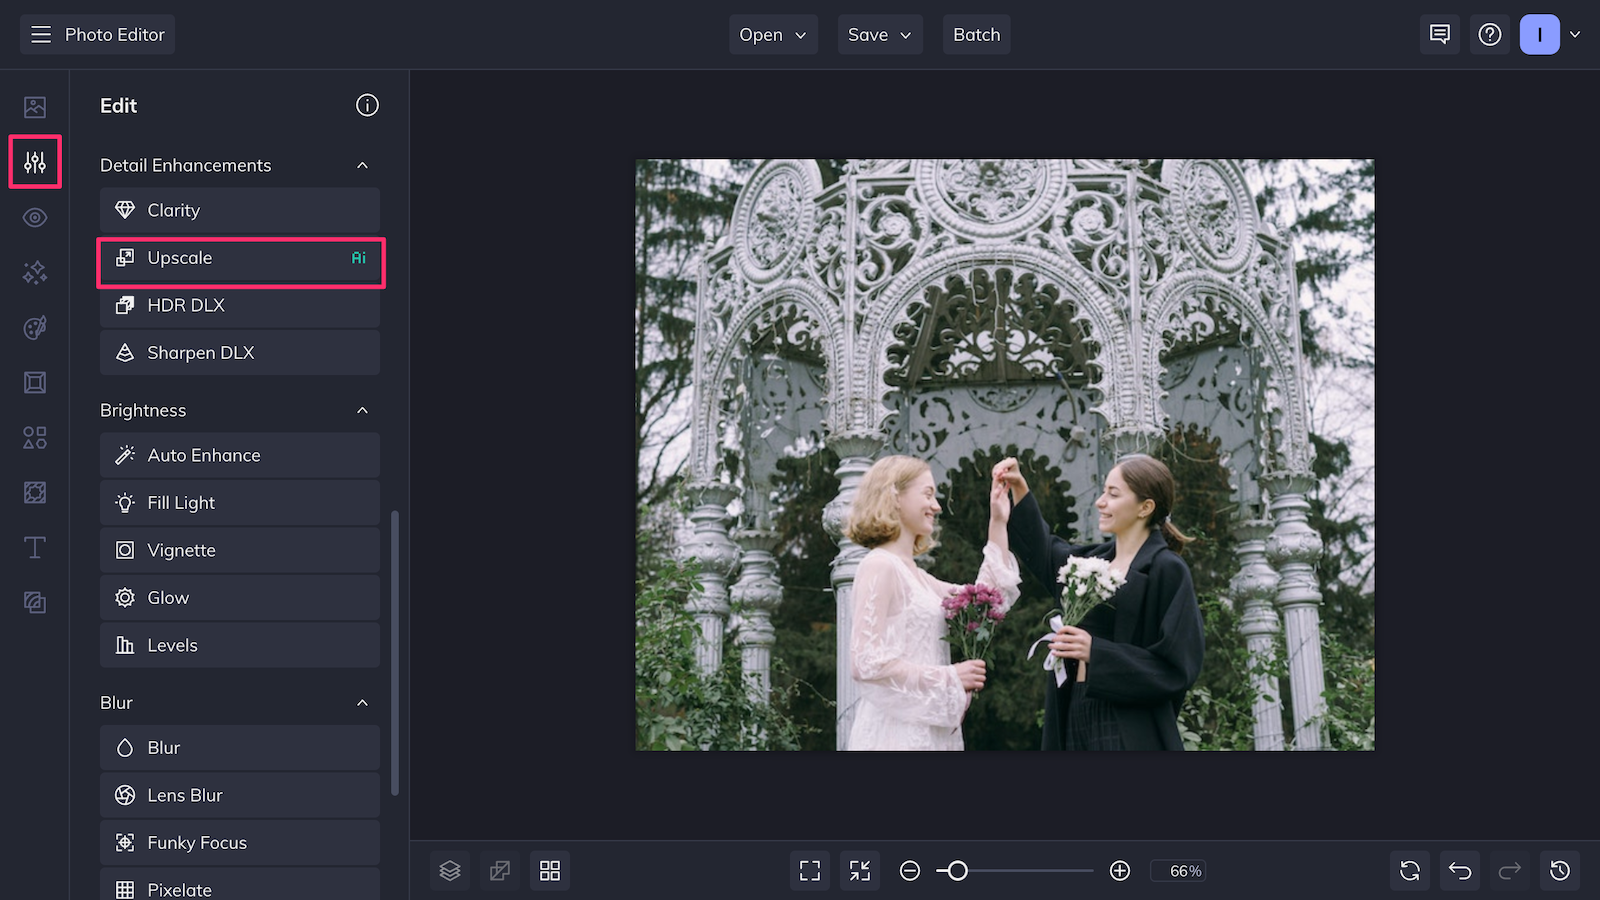Select the Graphics shapes icon in sidebar
Viewport: 1600px width, 900px height.
34,437
